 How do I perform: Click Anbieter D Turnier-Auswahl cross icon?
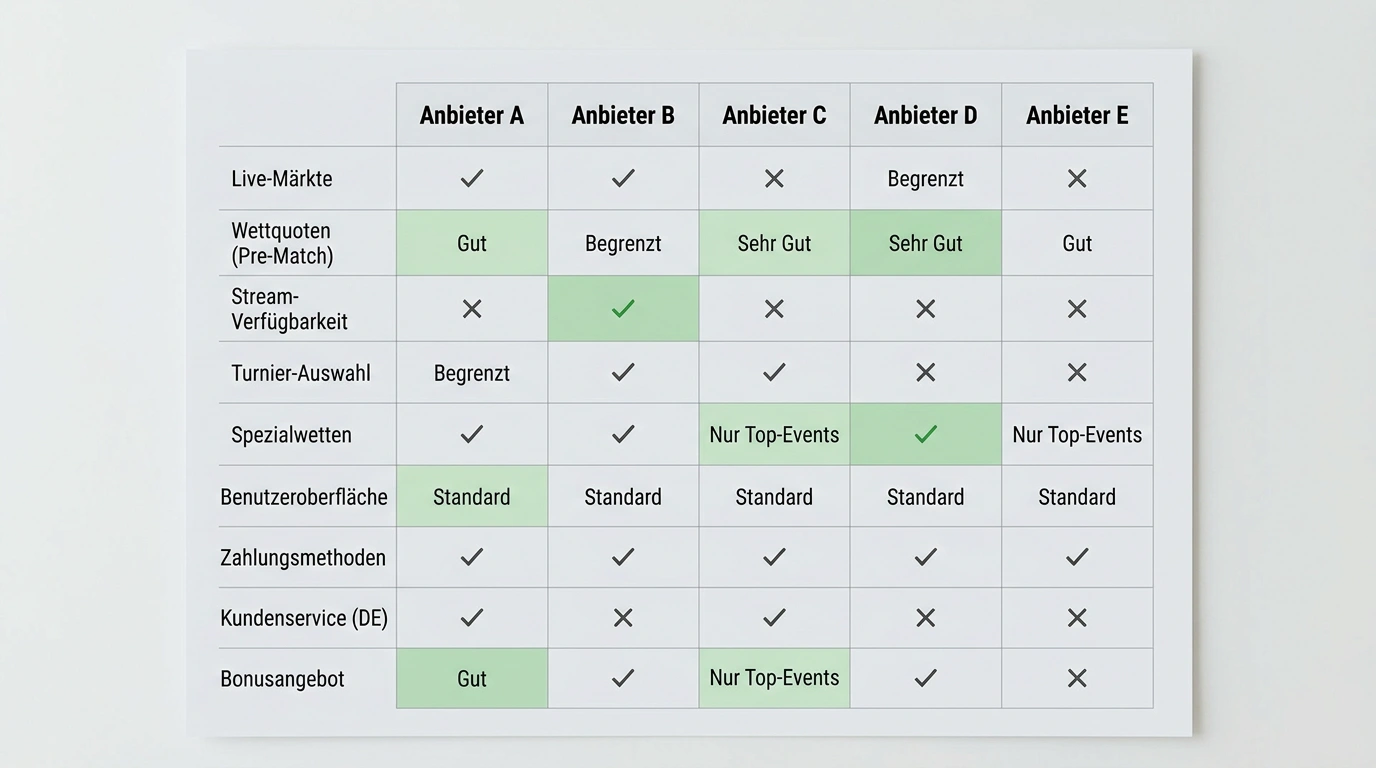(926, 372)
